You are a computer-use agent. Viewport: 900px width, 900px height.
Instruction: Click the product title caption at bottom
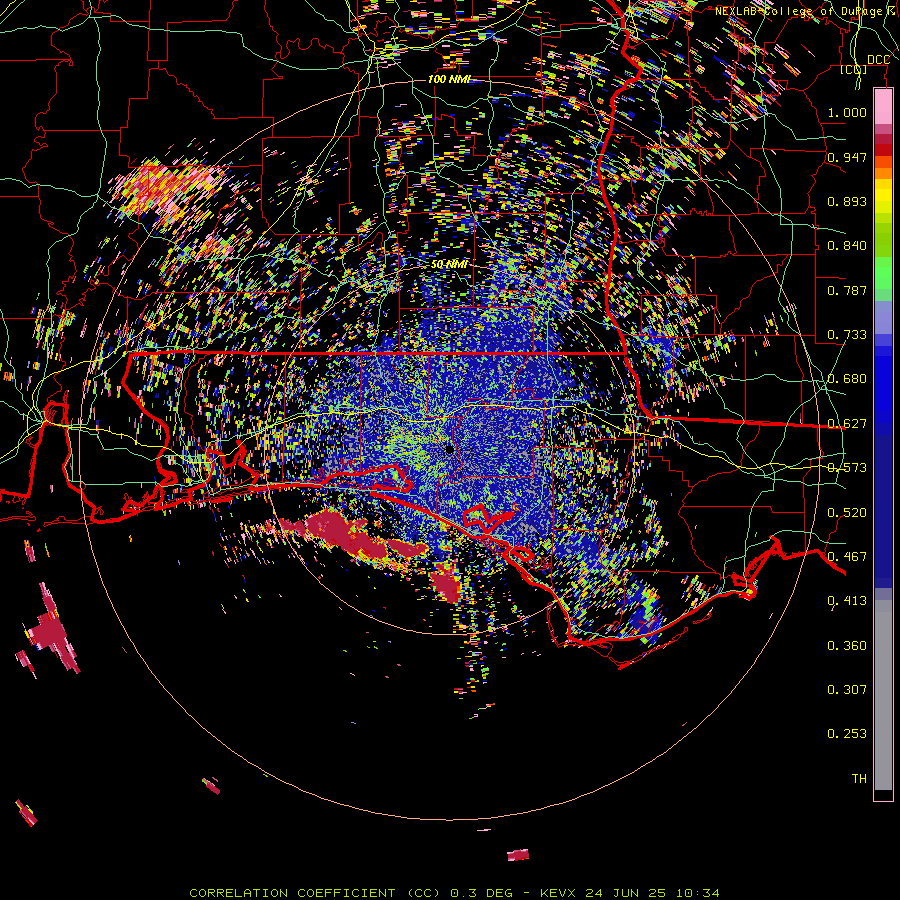pos(454,893)
